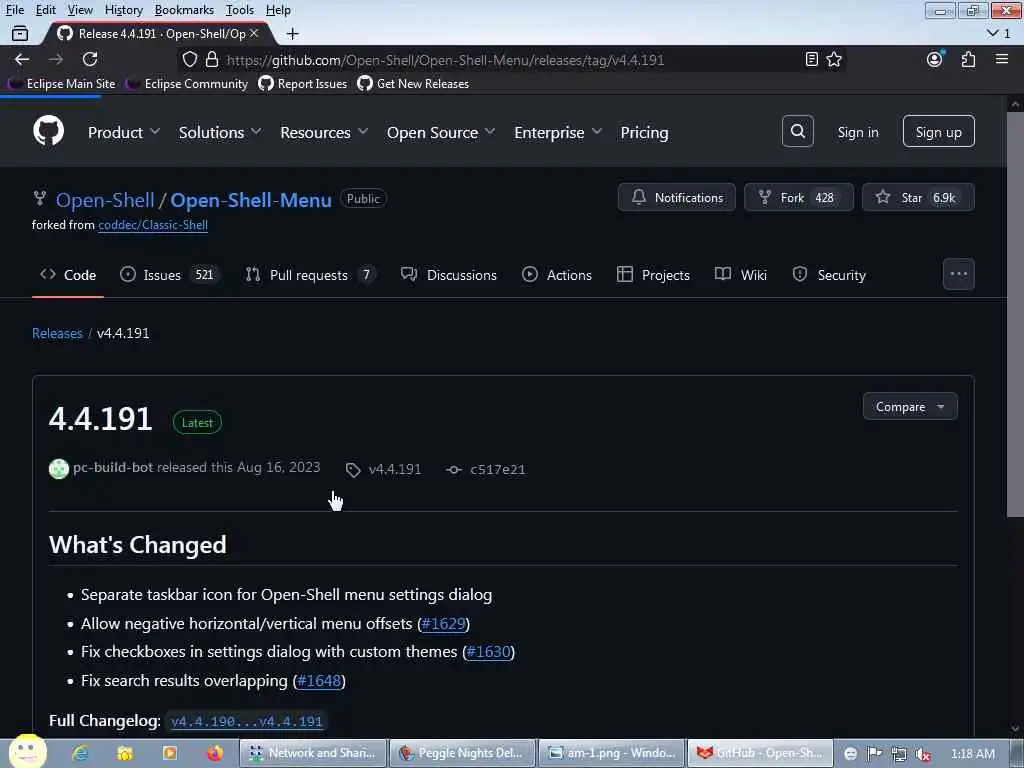Screen dimensions: 1024x768
Task: Expand the Resources dropdown menu
Action: [x=324, y=132]
